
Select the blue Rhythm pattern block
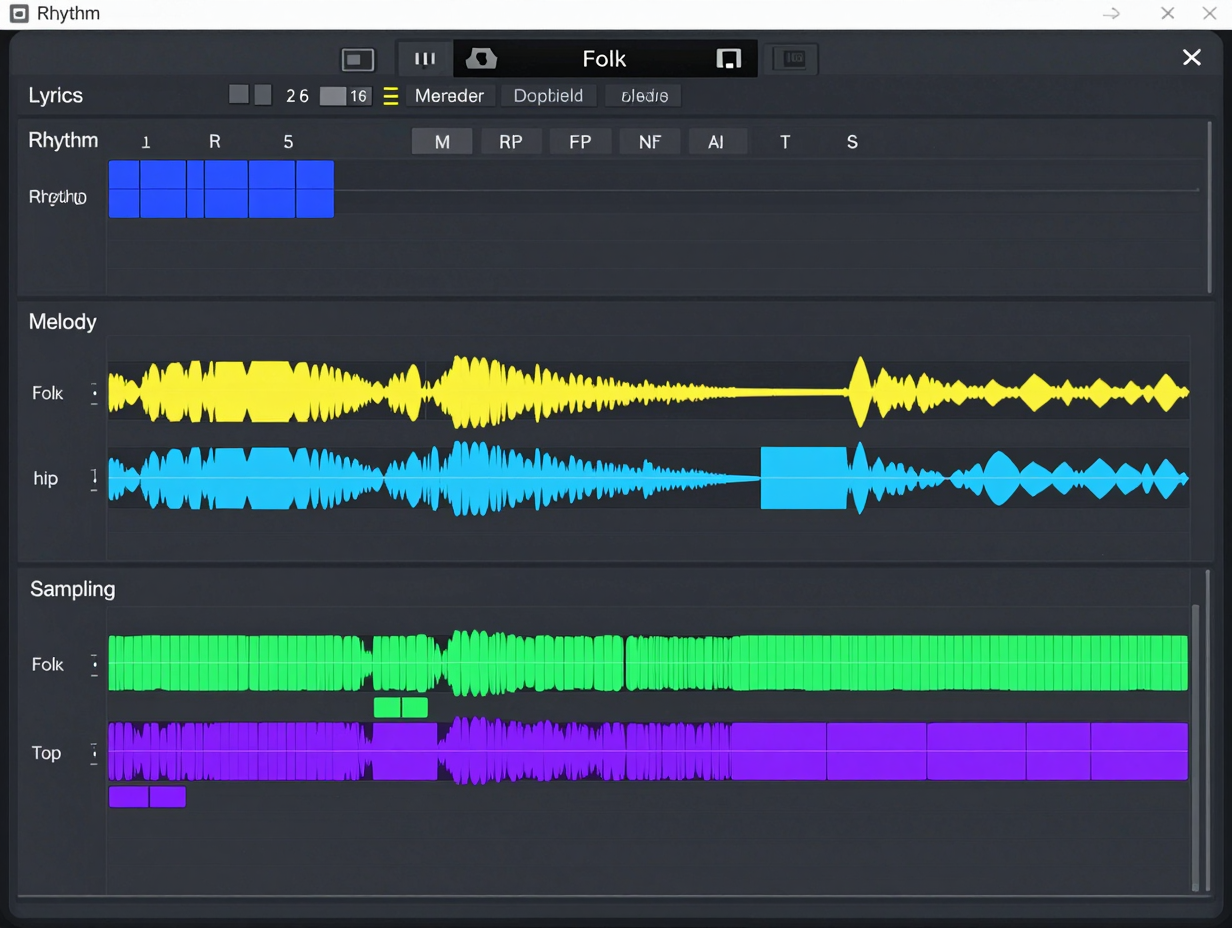click(221, 189)
